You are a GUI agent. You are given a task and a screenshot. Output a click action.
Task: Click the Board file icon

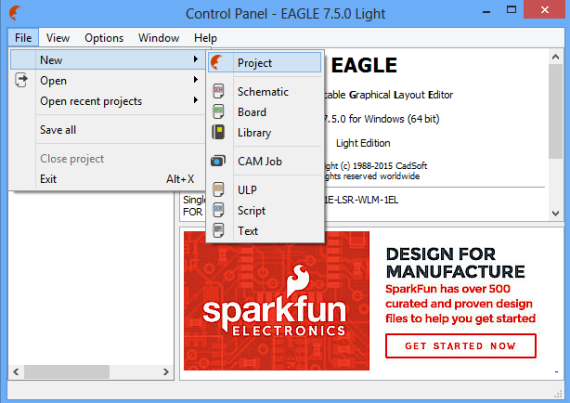click(x=218, y=112)
